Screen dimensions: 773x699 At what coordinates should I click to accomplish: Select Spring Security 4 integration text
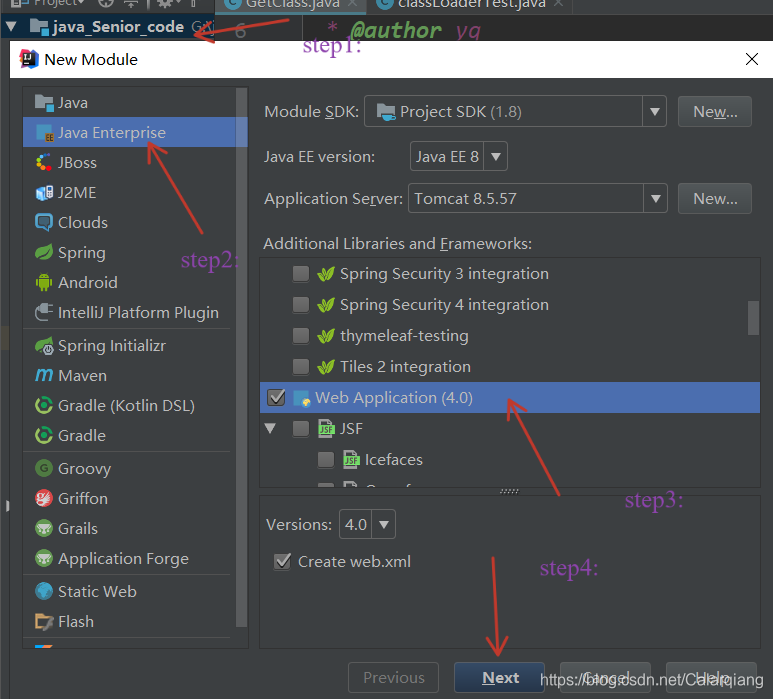click(x=444, y=305)
